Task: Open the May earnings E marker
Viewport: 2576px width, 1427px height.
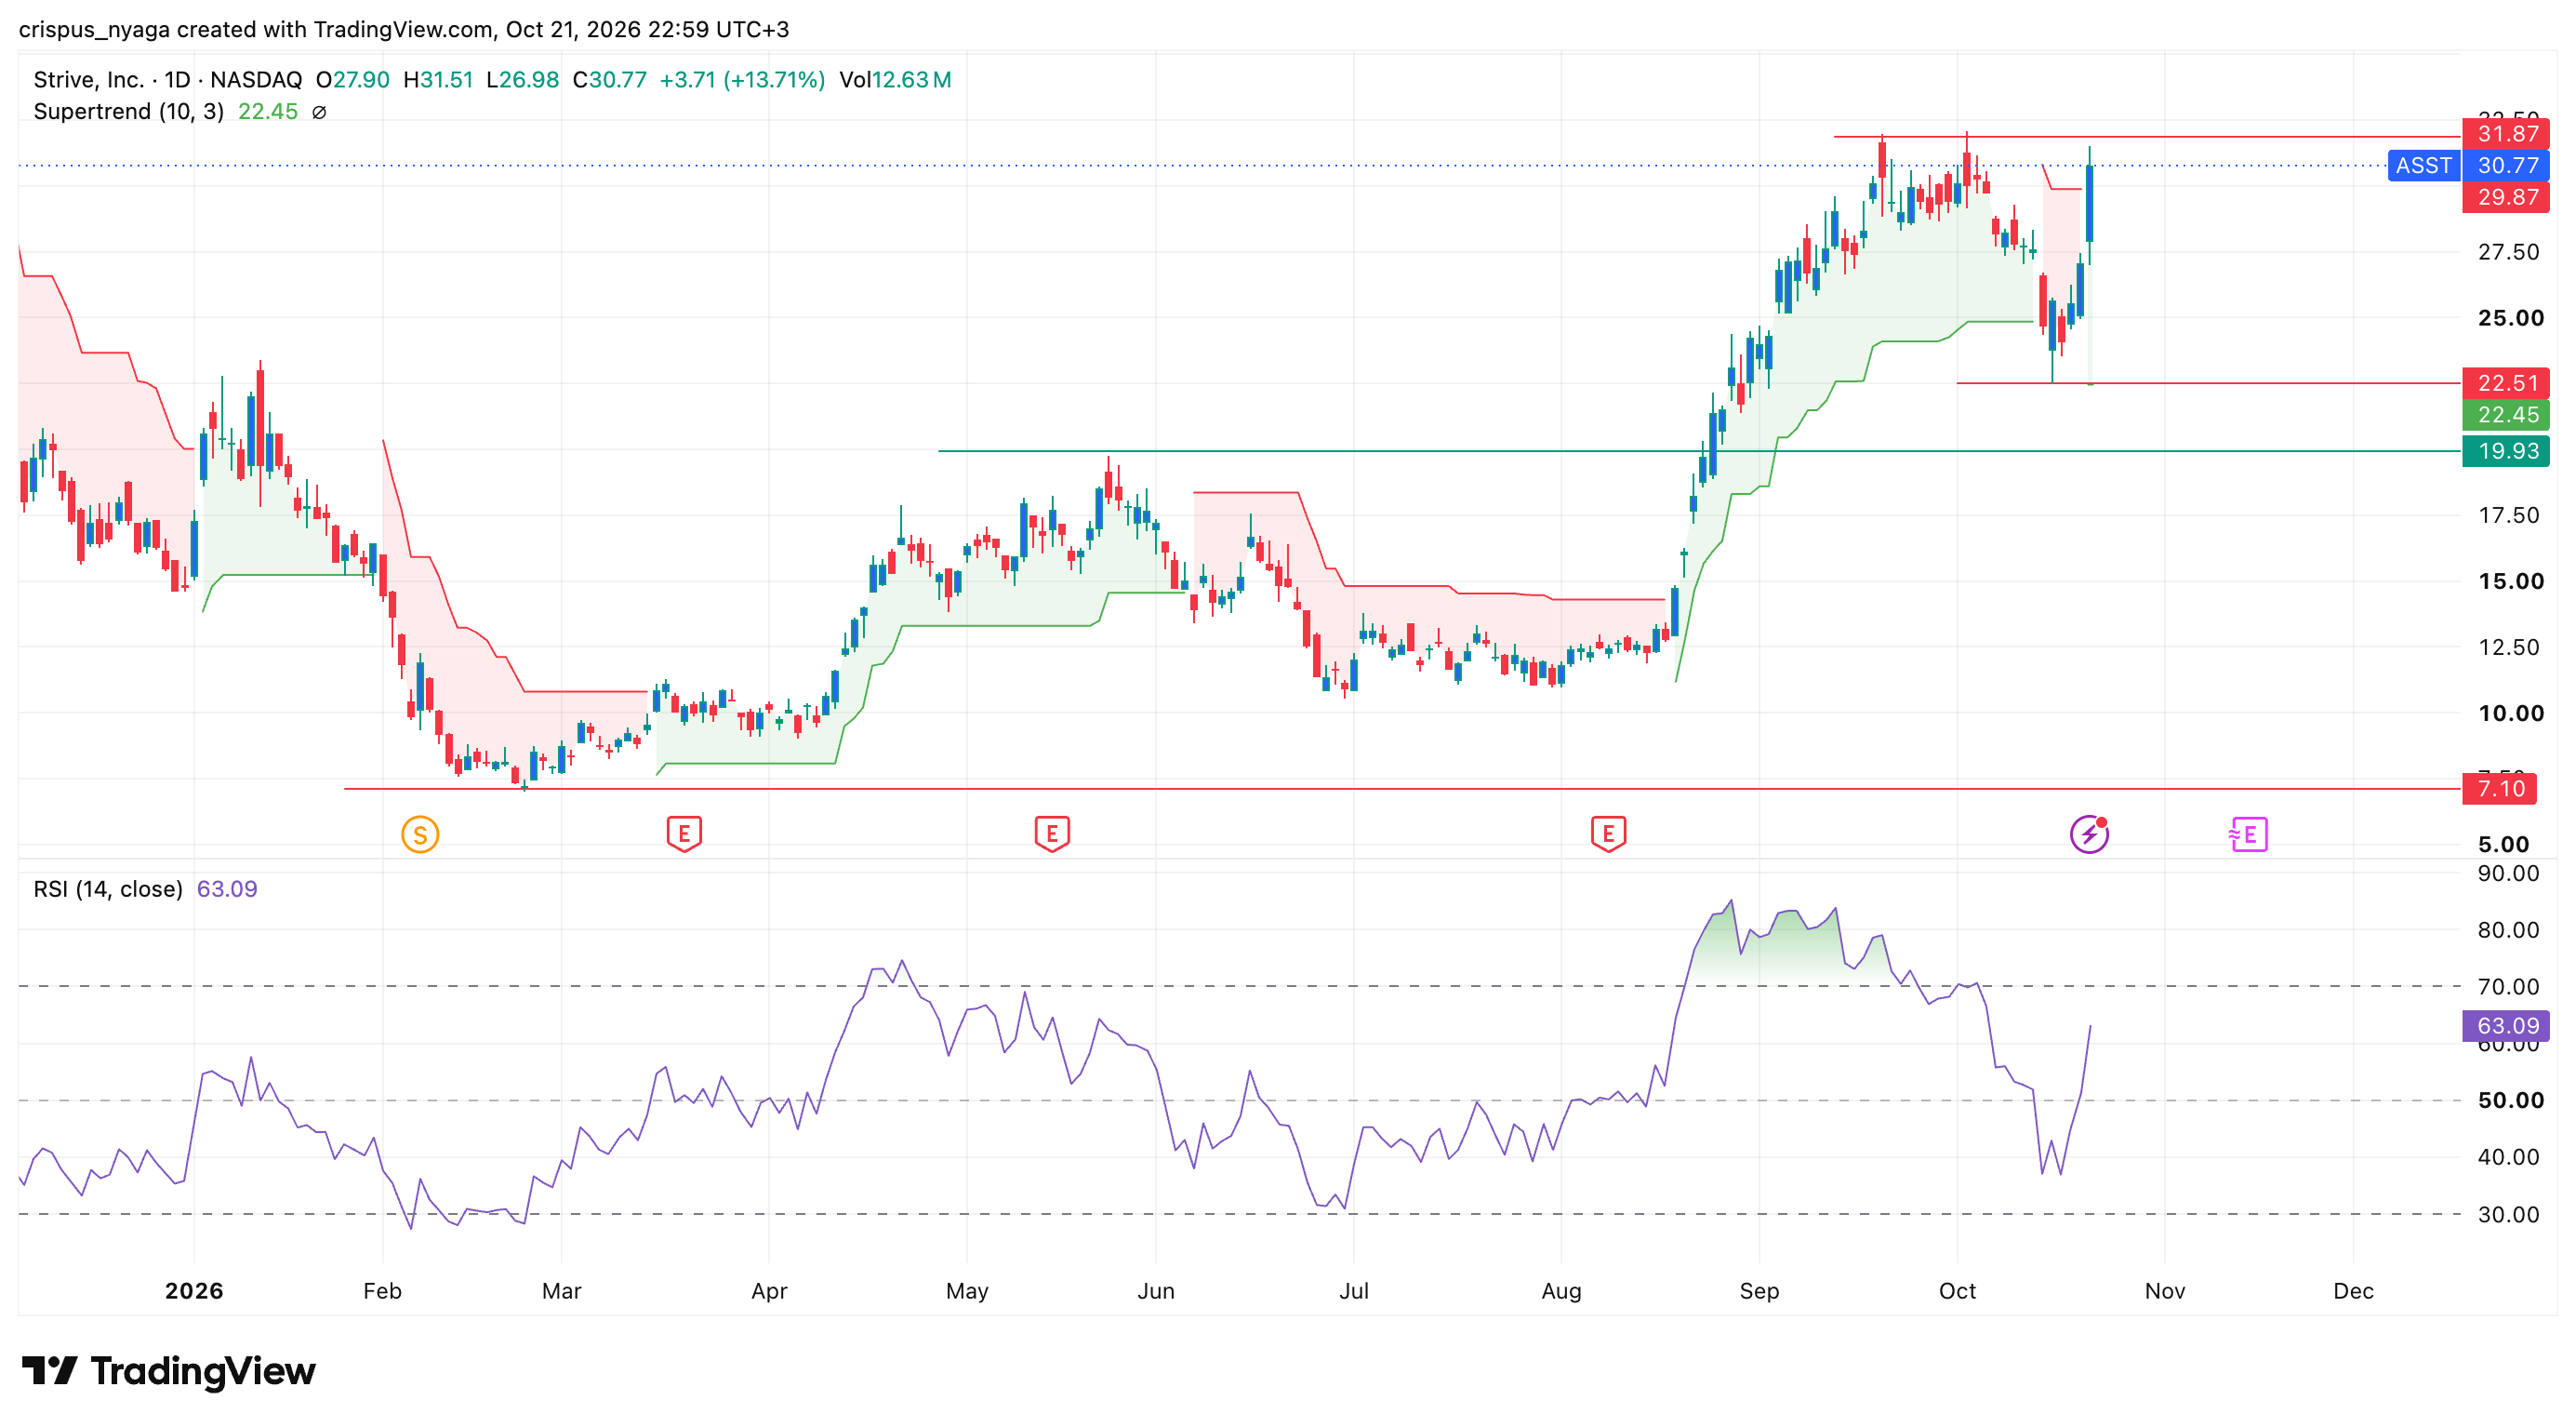Action: [1052, 834]
